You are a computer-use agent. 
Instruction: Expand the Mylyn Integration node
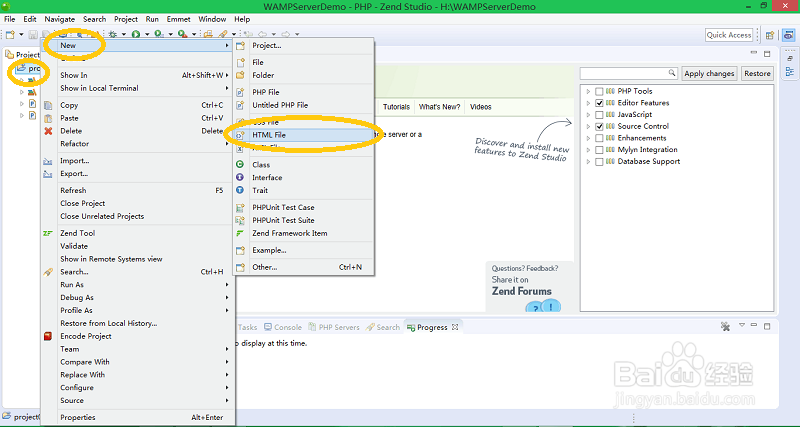tap(588, 150)
